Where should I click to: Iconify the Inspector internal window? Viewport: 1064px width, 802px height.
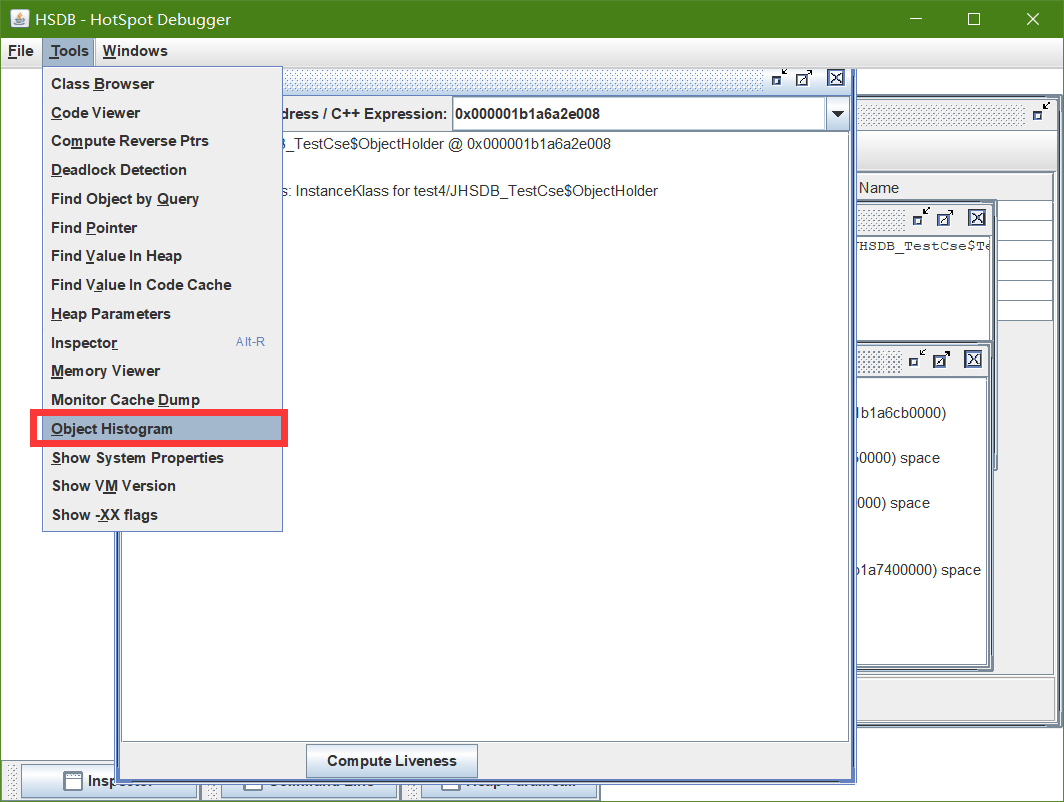pos(779,78)
